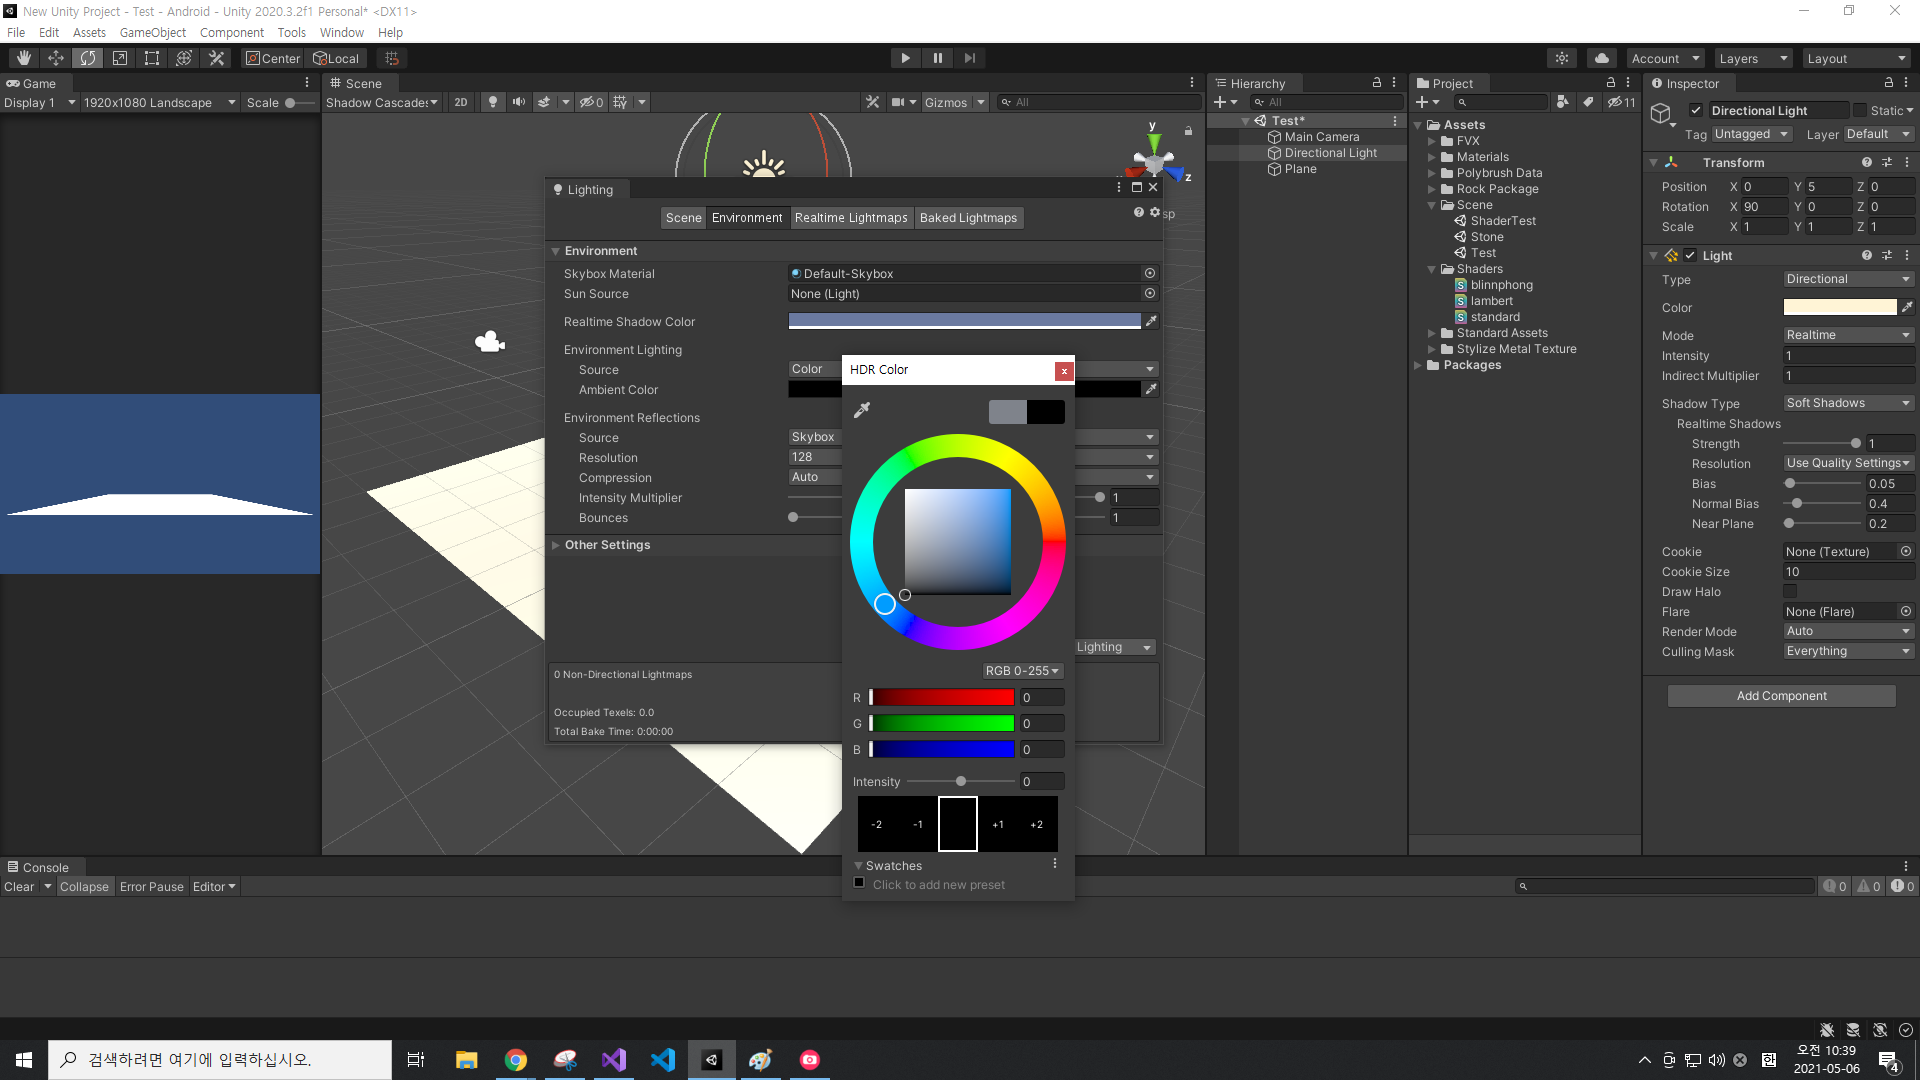The width and height of the screenshot is (1920, 1080).
Task: Enable the Draw Halo checkbox
Action: [1790, 592]
